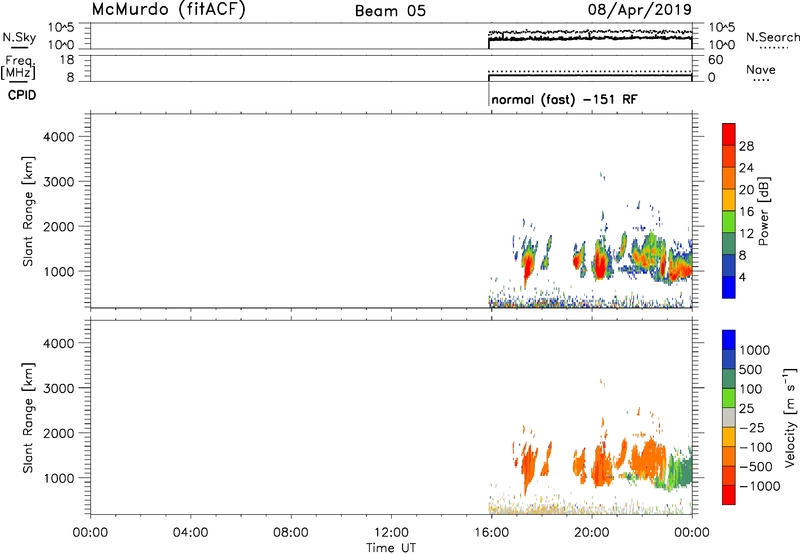Image resolution: width=800 pixels, height=554 pixels.
Task: Click the 04:00 time axis tick label
Action: (190, 533)
